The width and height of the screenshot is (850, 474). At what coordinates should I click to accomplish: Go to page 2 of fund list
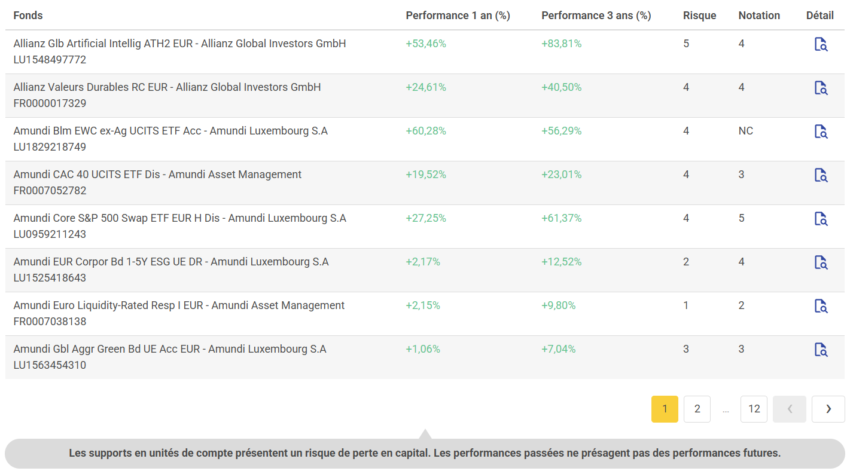[696, 409]
